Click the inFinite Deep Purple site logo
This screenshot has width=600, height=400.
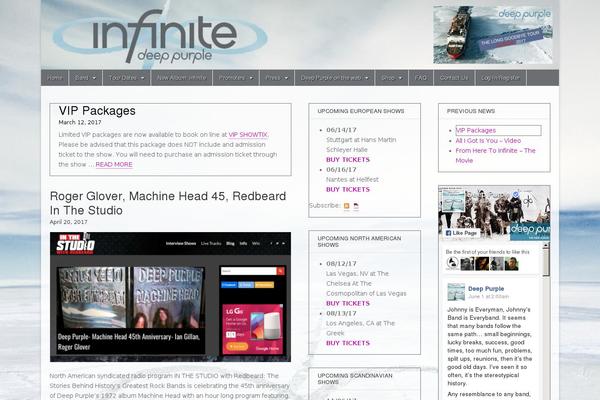(x=160, y=36)
